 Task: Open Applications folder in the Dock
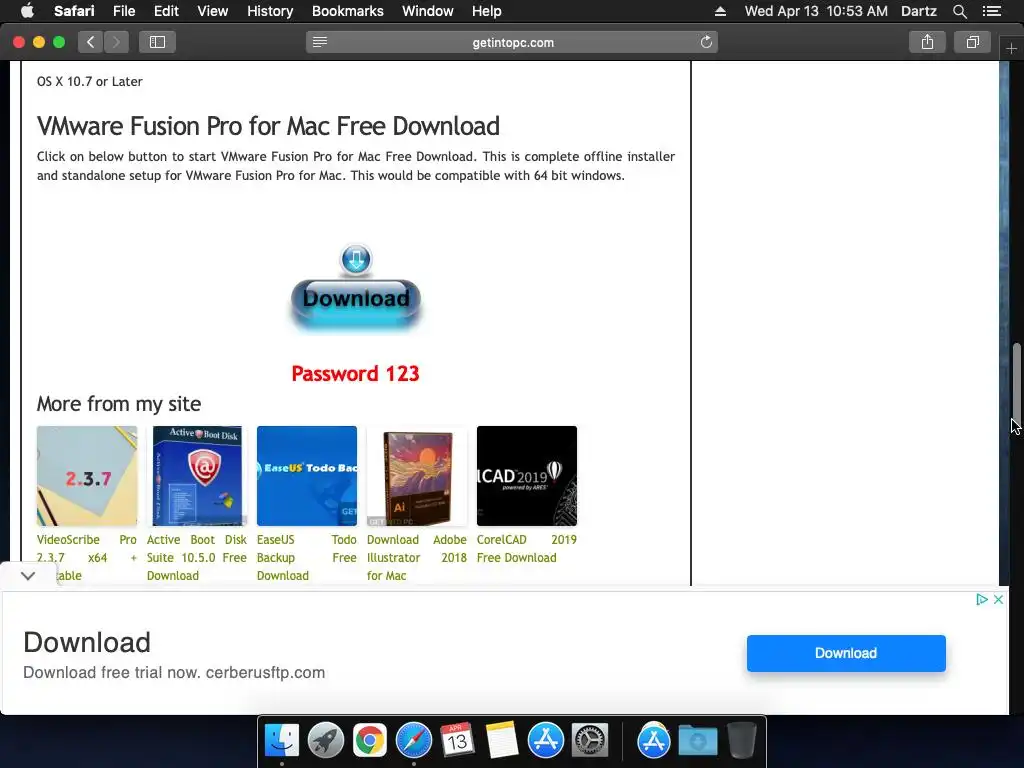(x=654, y=741)
